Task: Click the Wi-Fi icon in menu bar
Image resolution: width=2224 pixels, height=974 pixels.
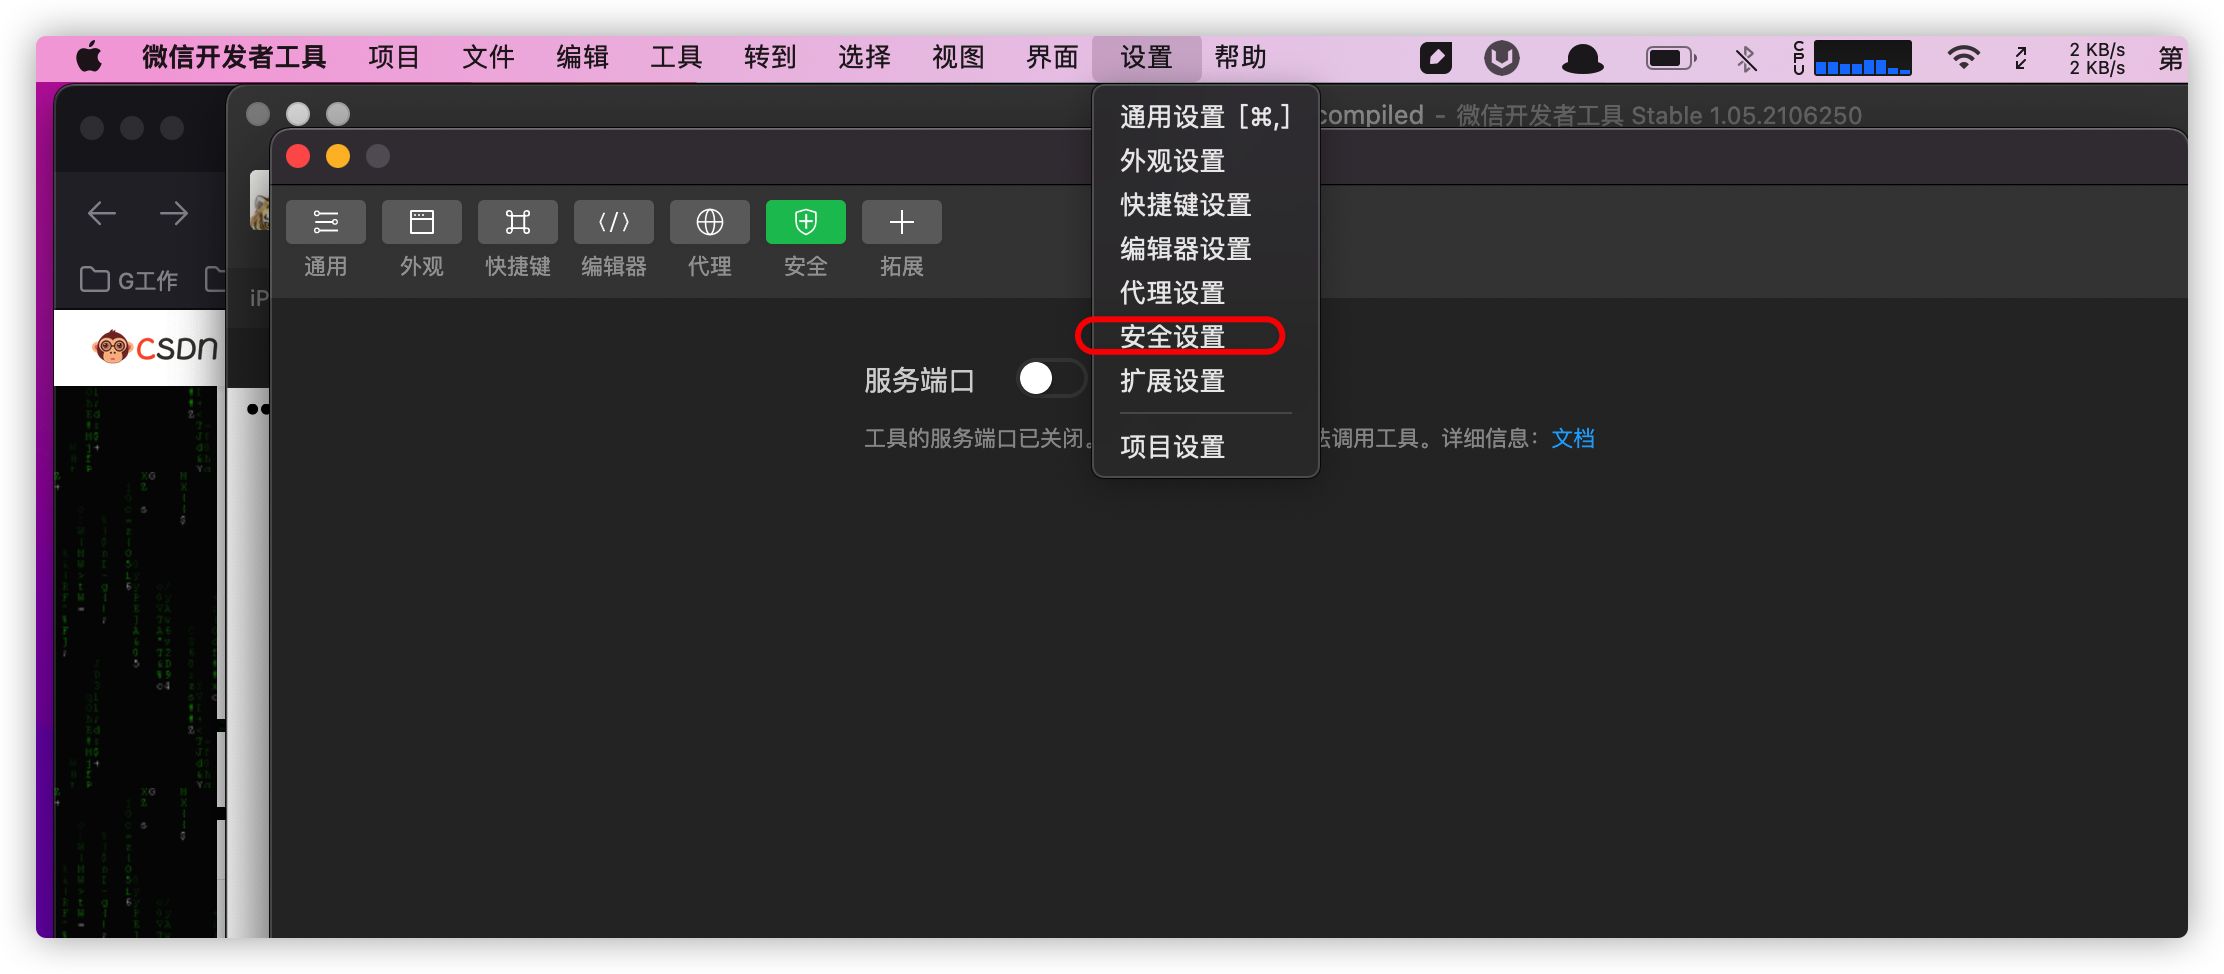Action: tap(1964, 58)
